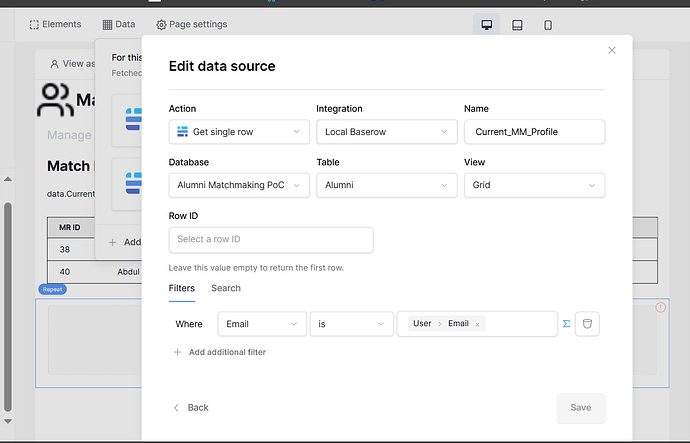The image size is (690, 443).
Task: Delete the Email filter with trash icon
Action: [587, 324]
